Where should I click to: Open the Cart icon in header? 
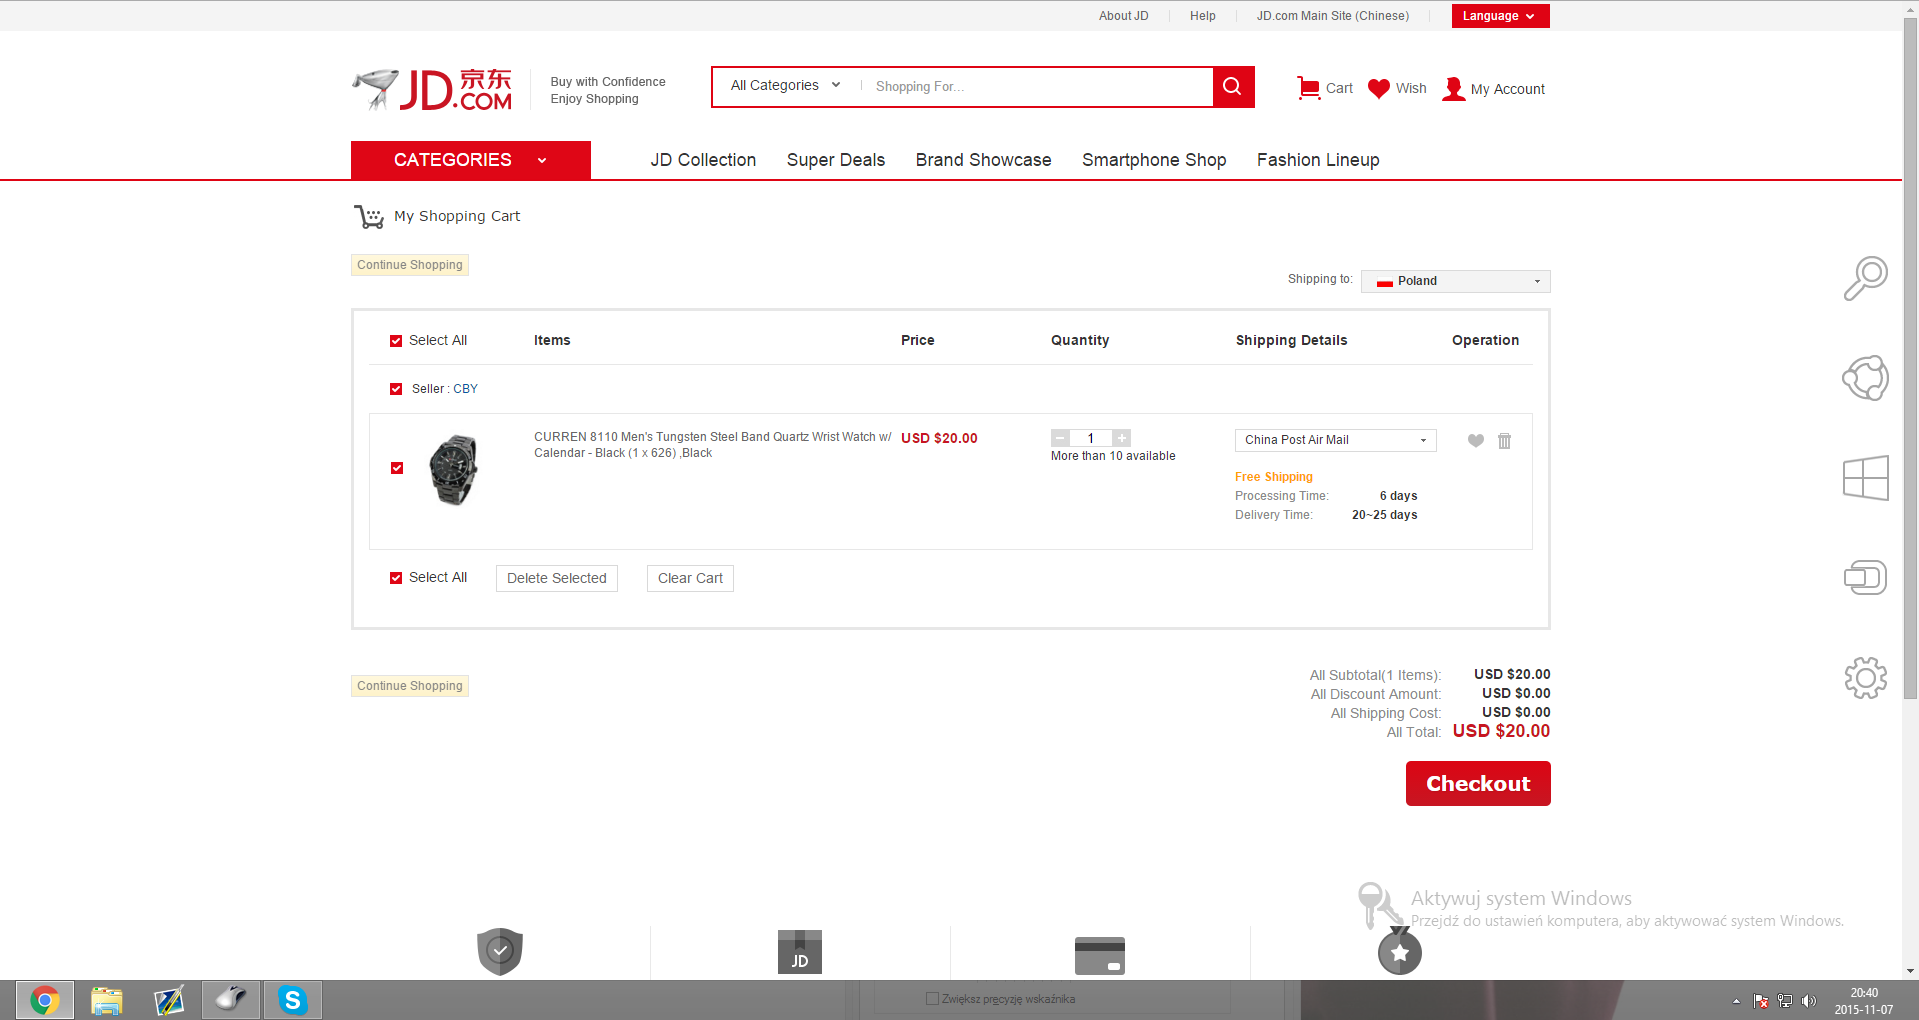[1308, 88]
